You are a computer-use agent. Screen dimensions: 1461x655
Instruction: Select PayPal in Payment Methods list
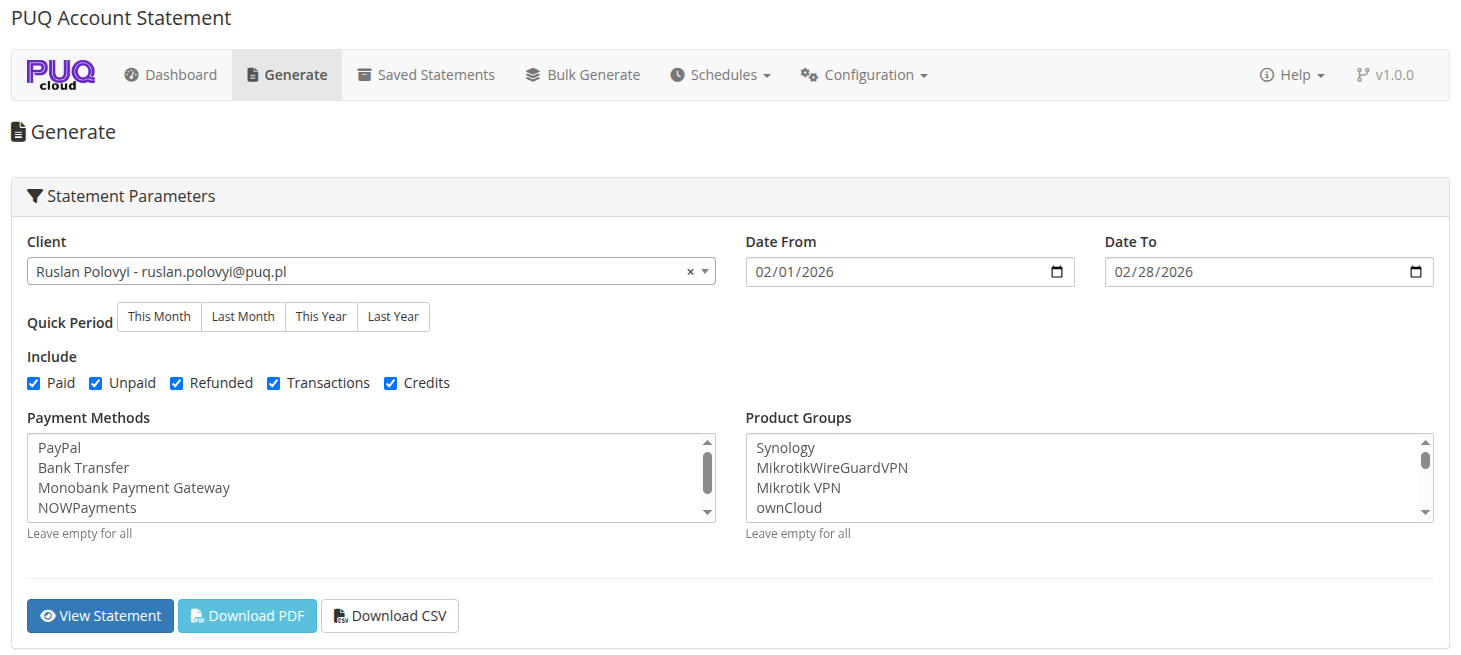59,447
